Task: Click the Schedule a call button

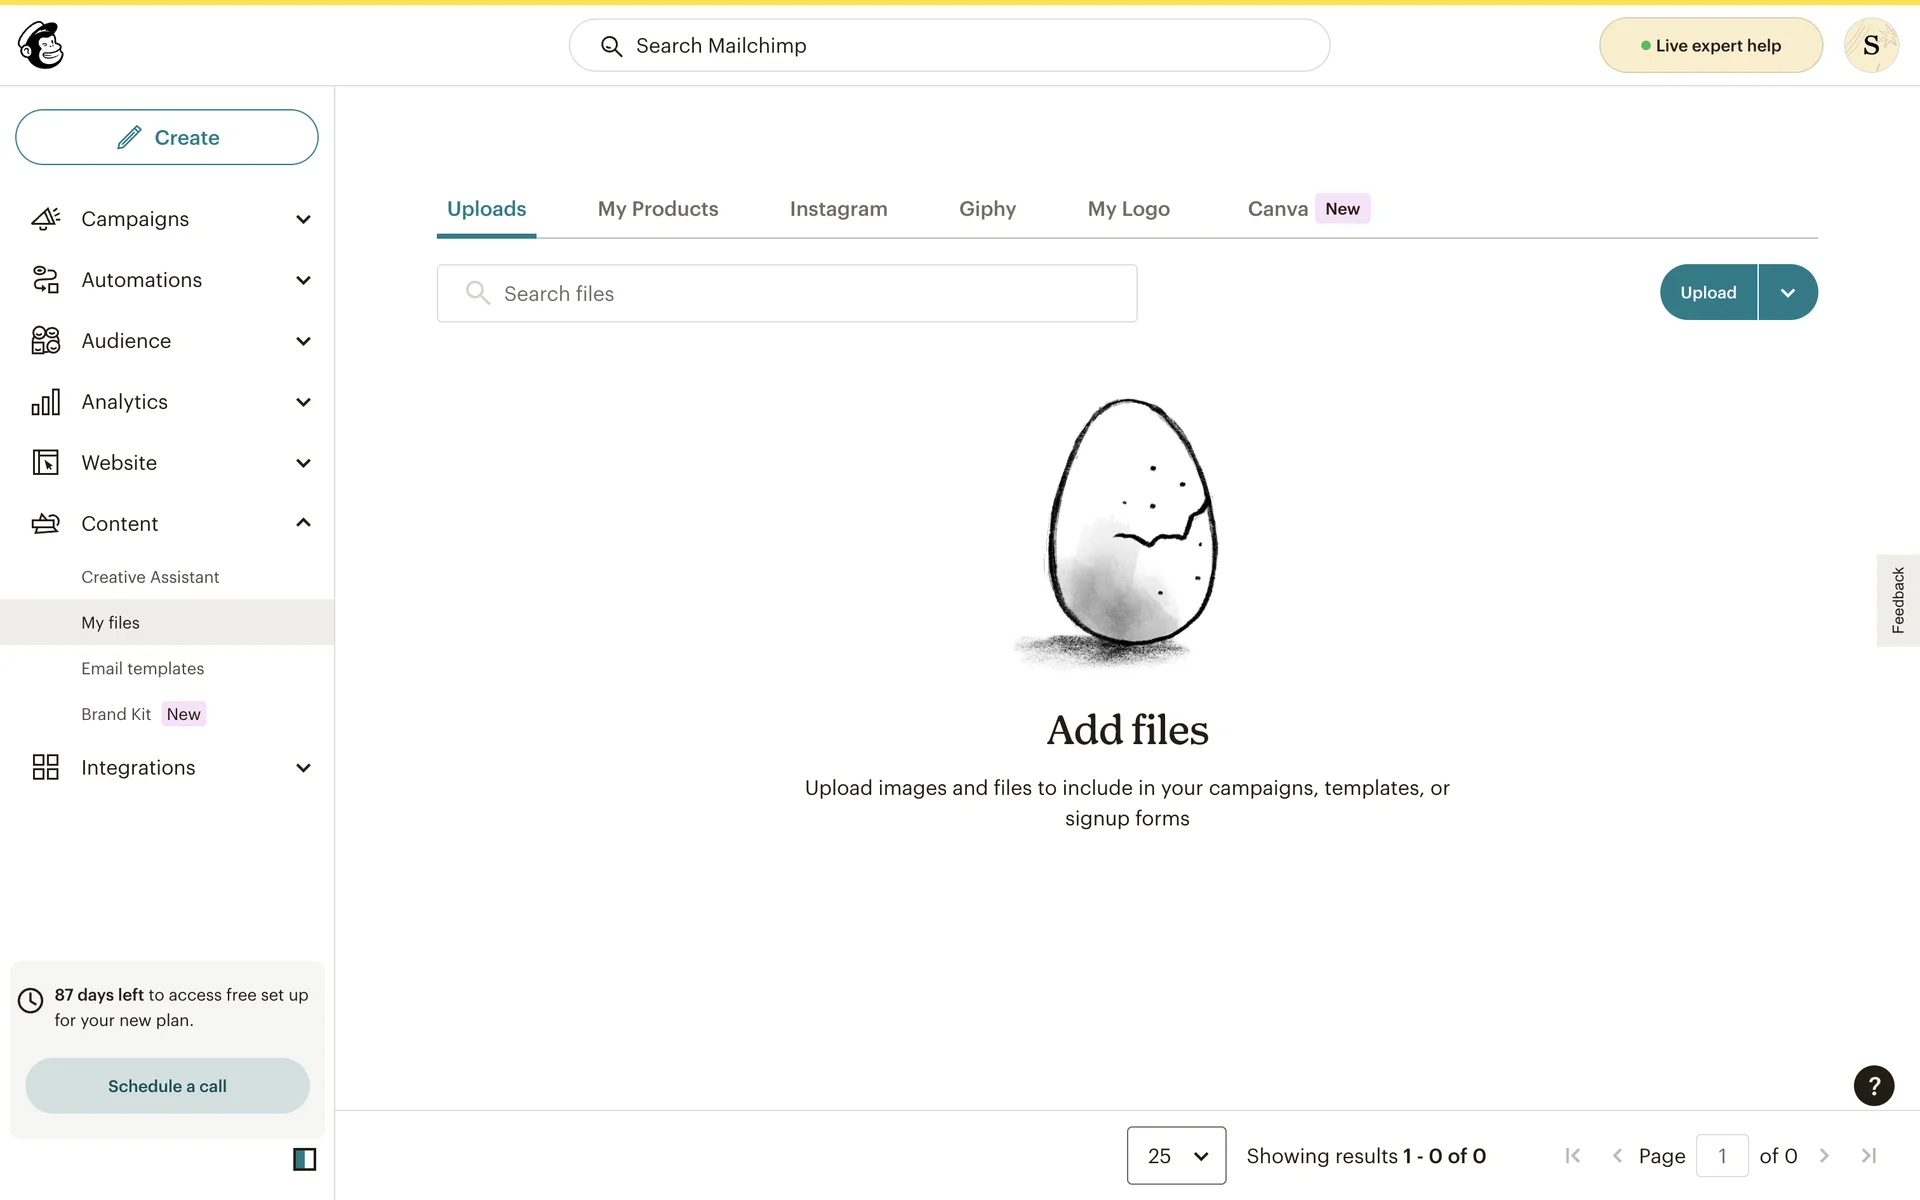Action: pos(167,1086)
